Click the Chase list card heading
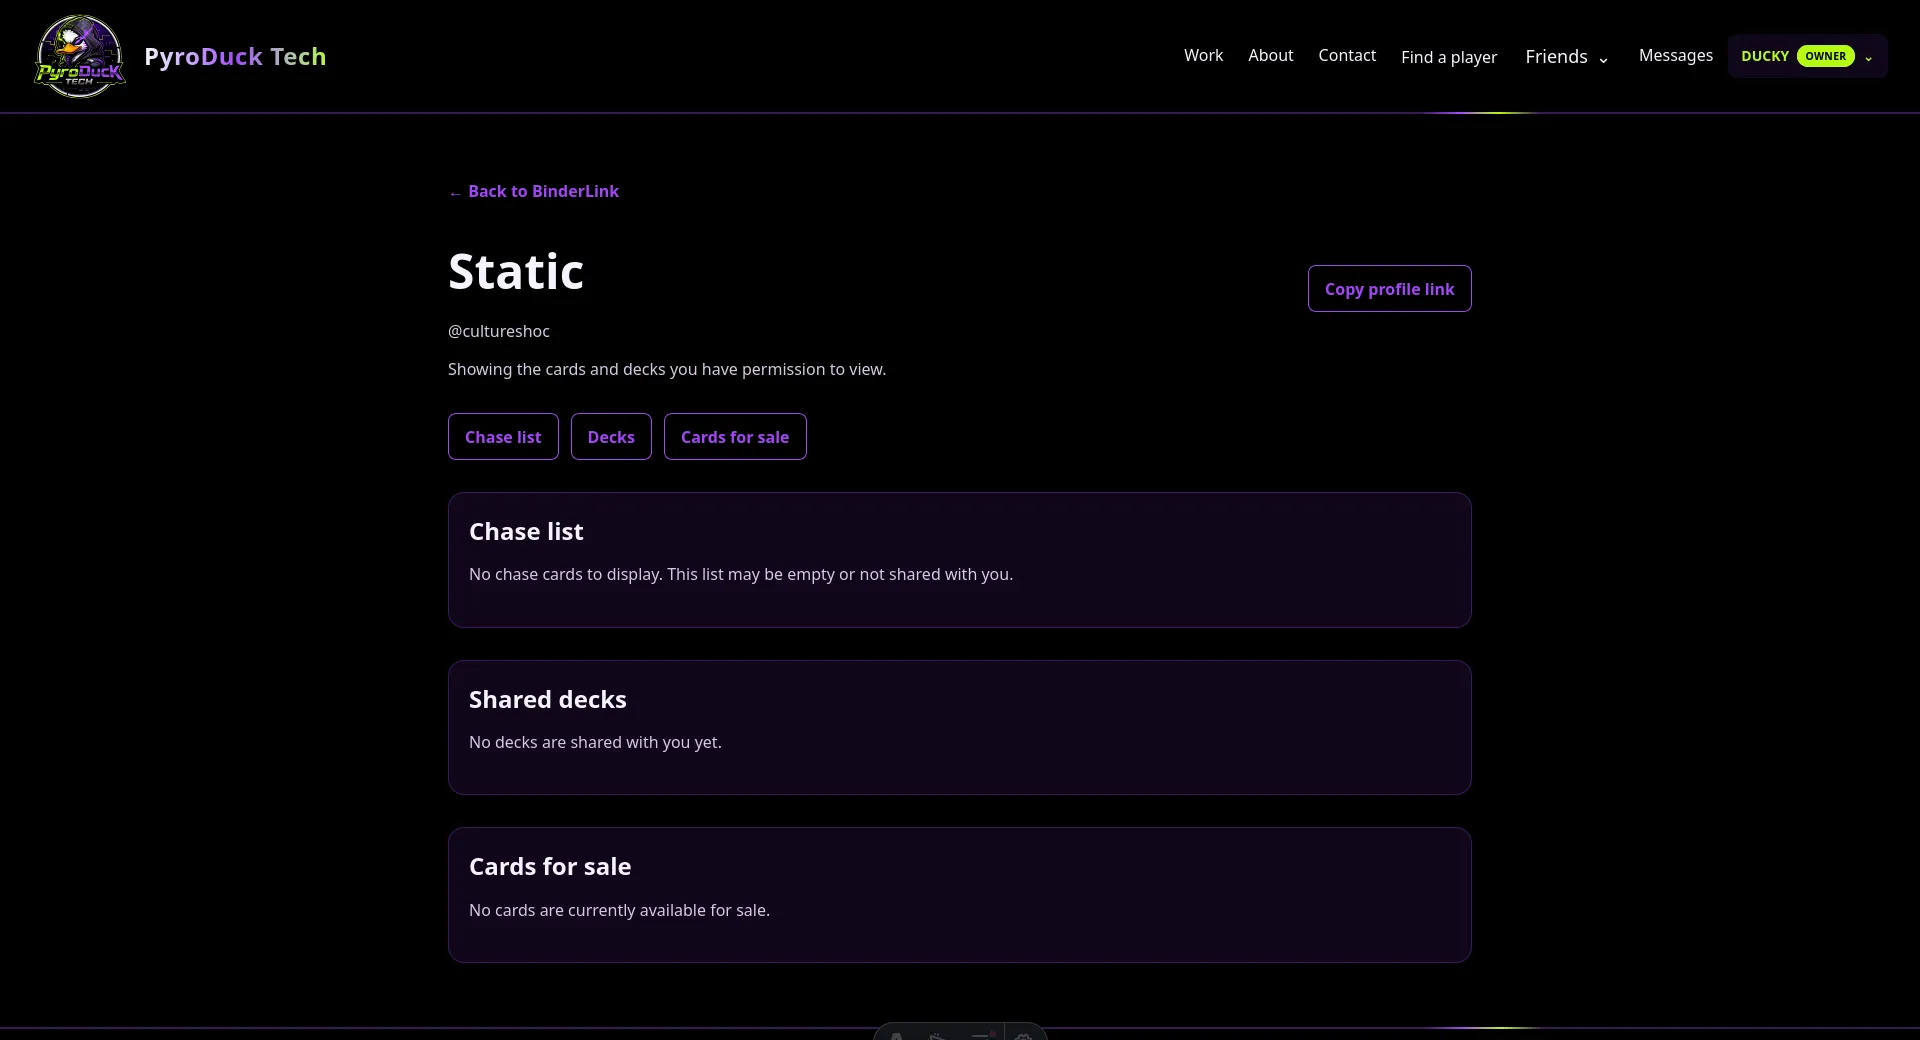This screenshot has height=1040, width=1920. pos(526,532)
